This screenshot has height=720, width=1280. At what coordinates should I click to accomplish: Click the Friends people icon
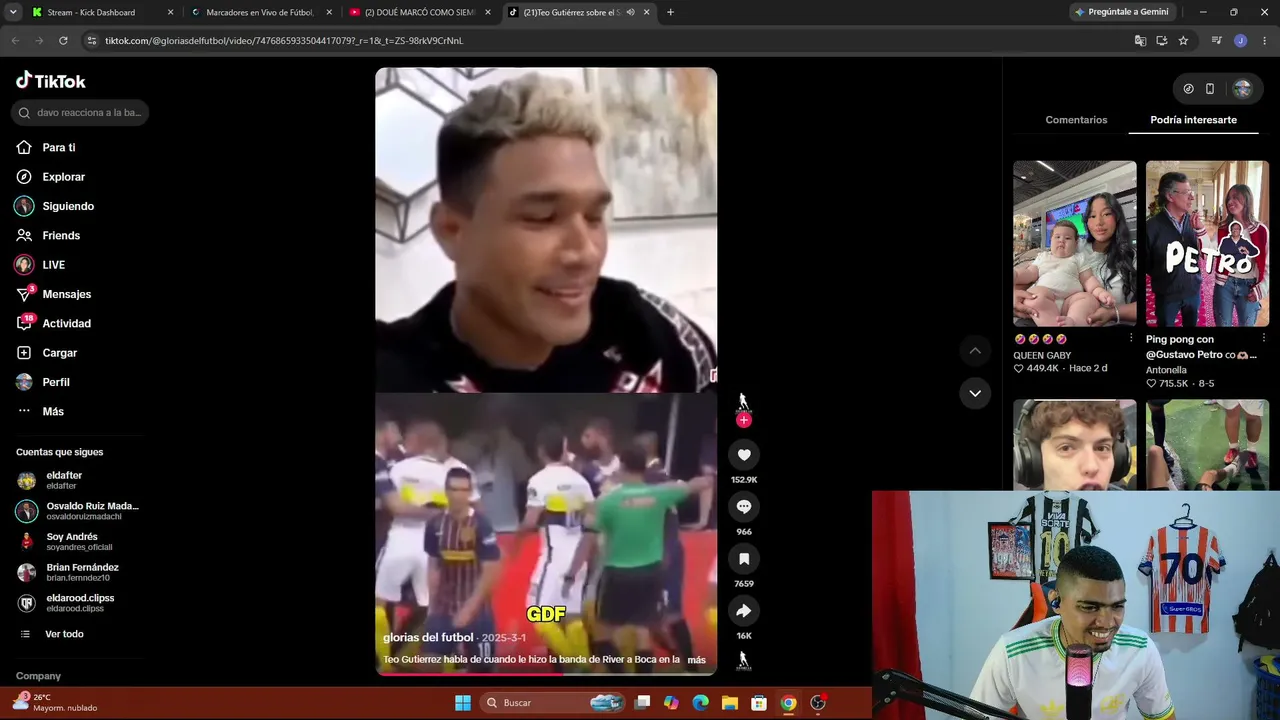click(24, 236)
